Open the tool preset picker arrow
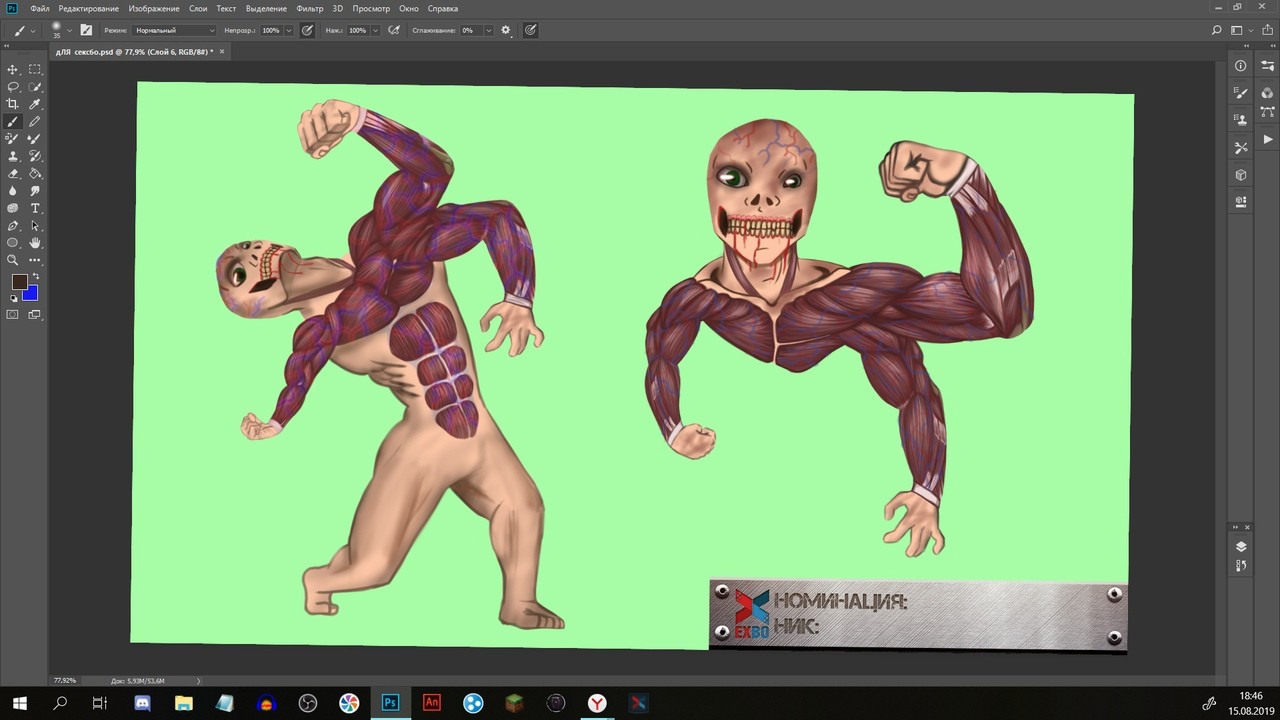Viewport: 1280px width, 720px height. click(x=33, y=30)
